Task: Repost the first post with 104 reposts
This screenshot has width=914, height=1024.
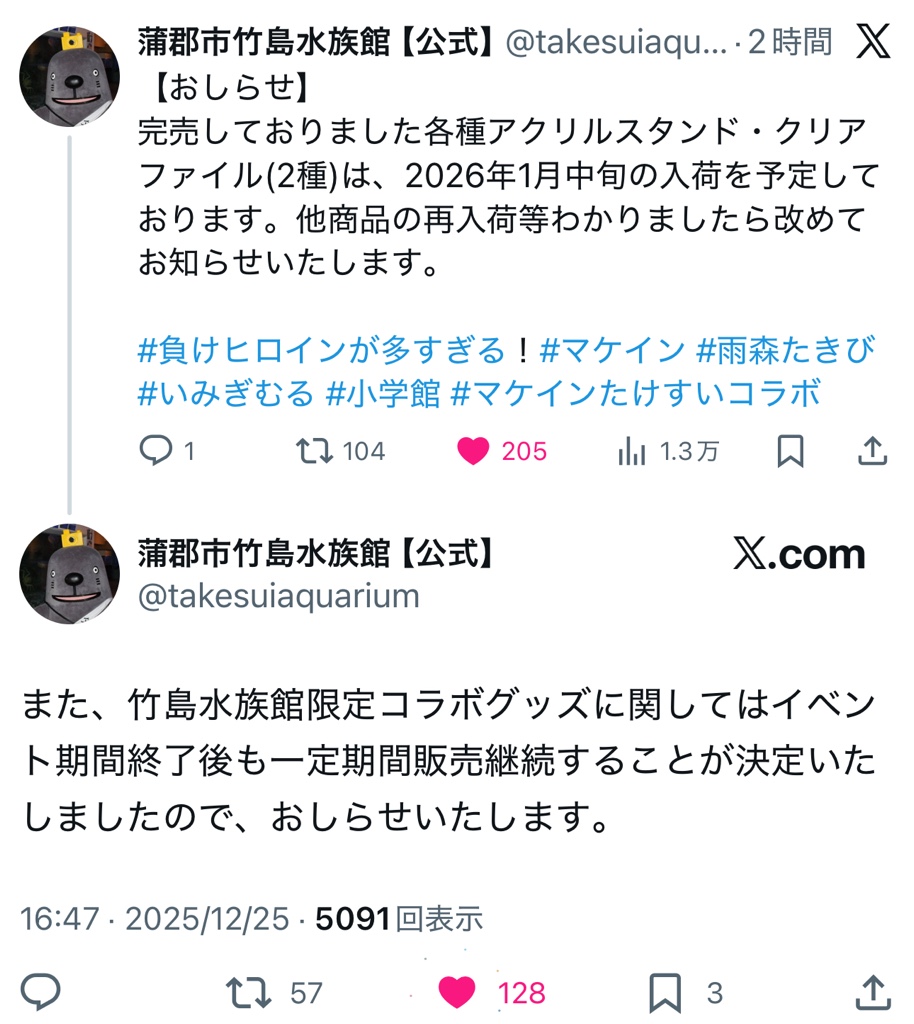Action: click(314, 452)
